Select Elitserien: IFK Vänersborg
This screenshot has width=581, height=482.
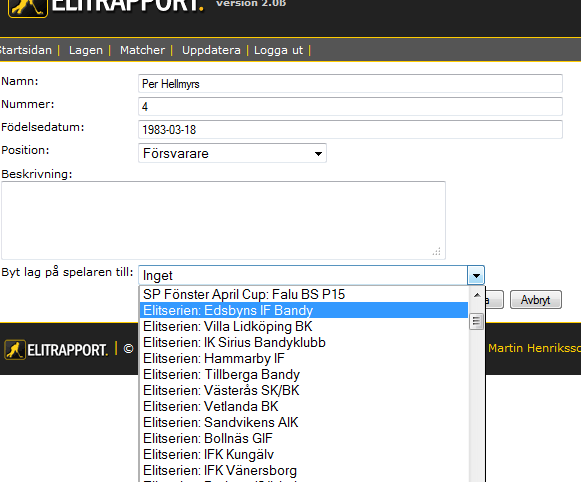(304, 470)
